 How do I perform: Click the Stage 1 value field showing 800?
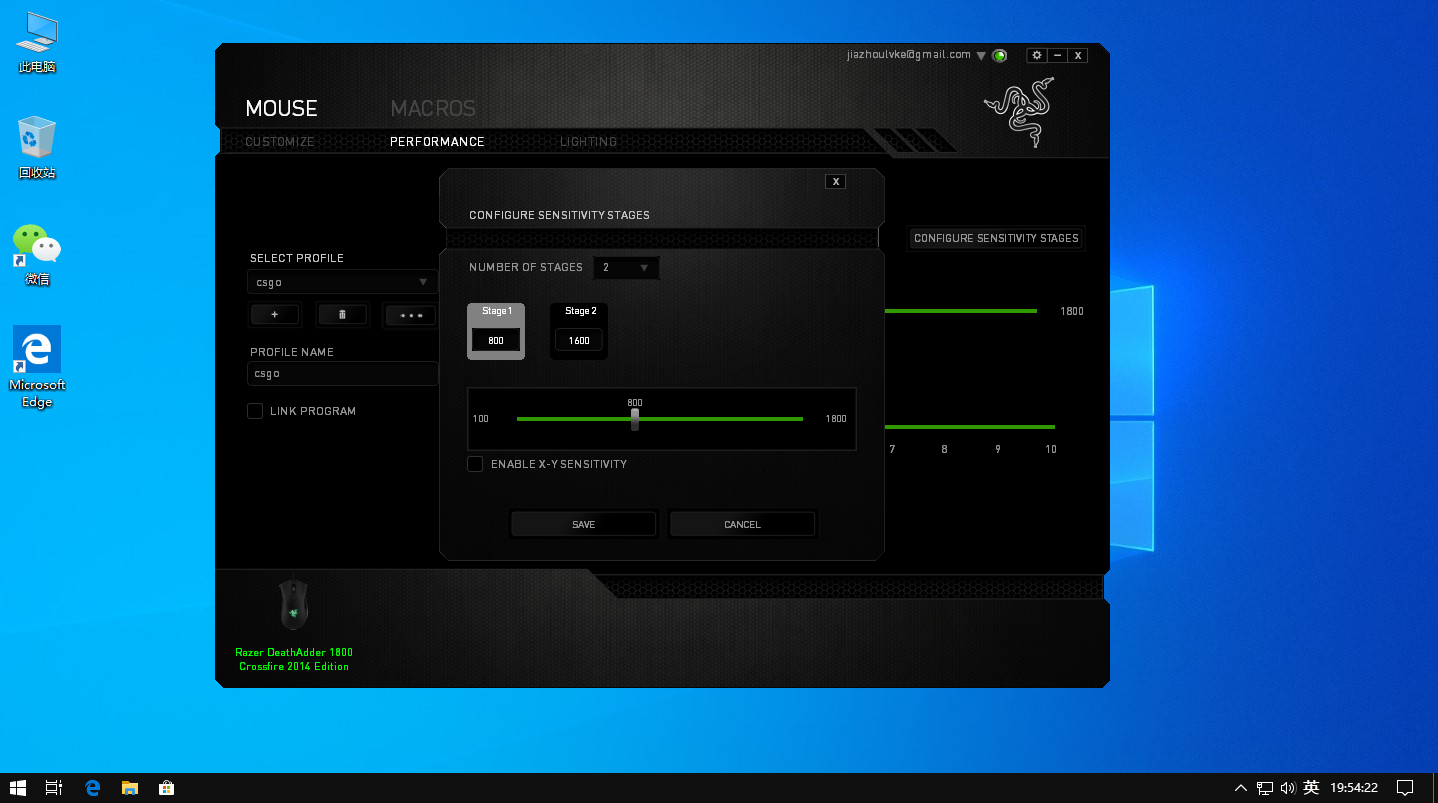click(x=496, y=340)
